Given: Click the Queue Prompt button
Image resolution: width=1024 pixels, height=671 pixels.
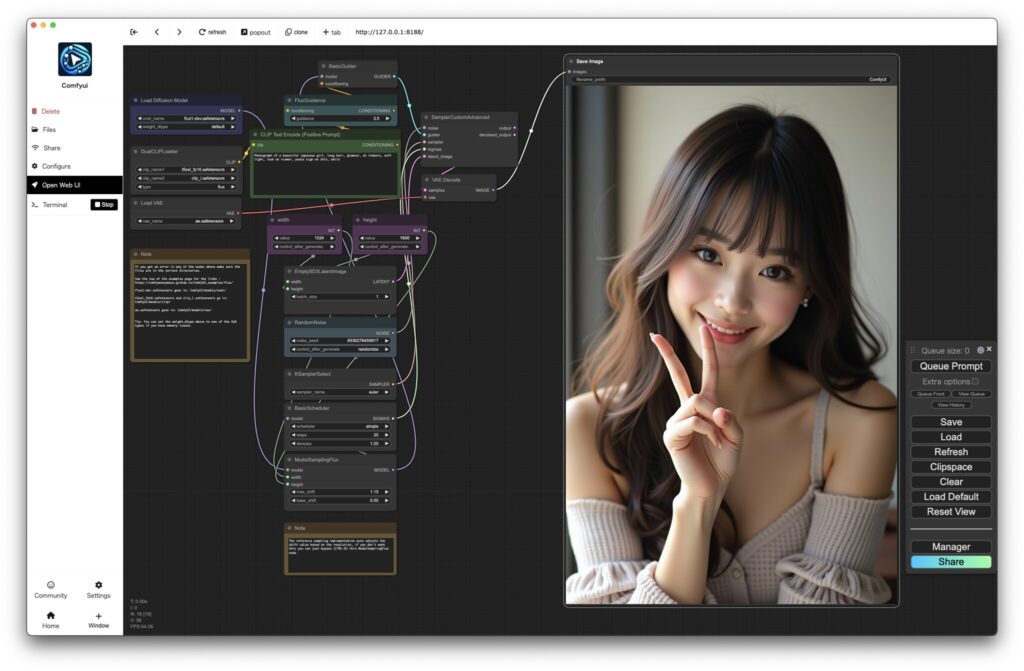Looking at the screenshot, I should click(951, 366).
